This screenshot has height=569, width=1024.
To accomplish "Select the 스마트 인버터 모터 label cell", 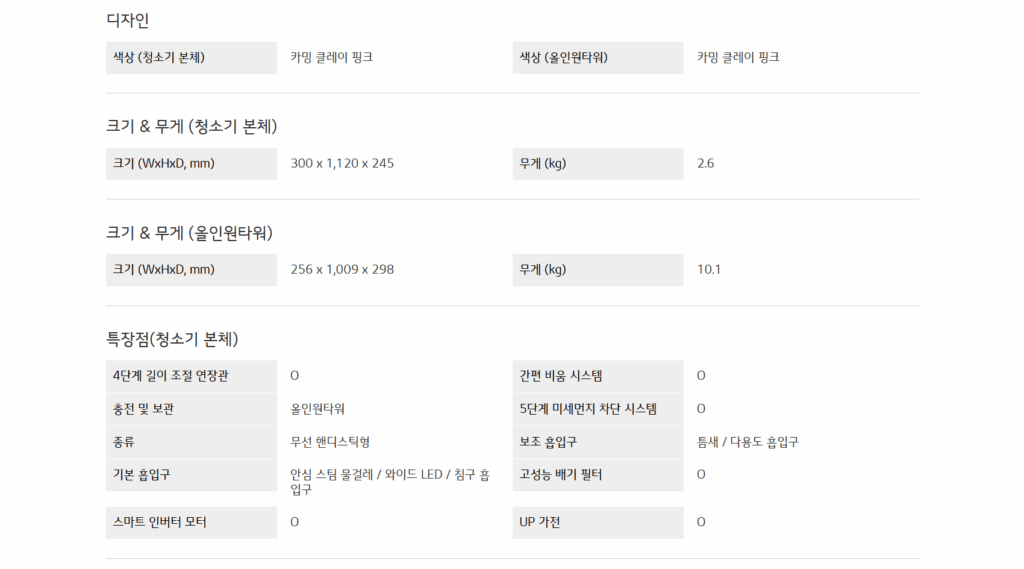I will click(190, 522).
